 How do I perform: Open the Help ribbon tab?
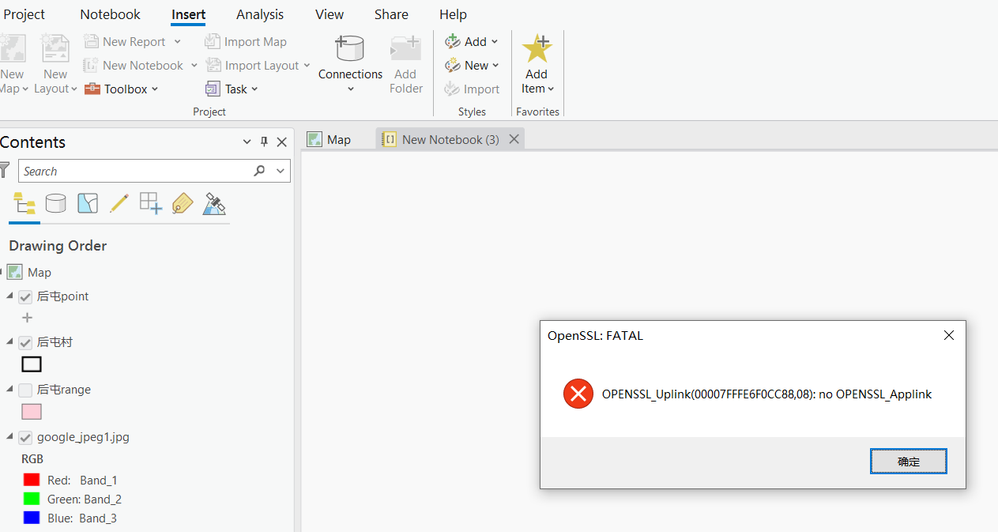[453, 14]
